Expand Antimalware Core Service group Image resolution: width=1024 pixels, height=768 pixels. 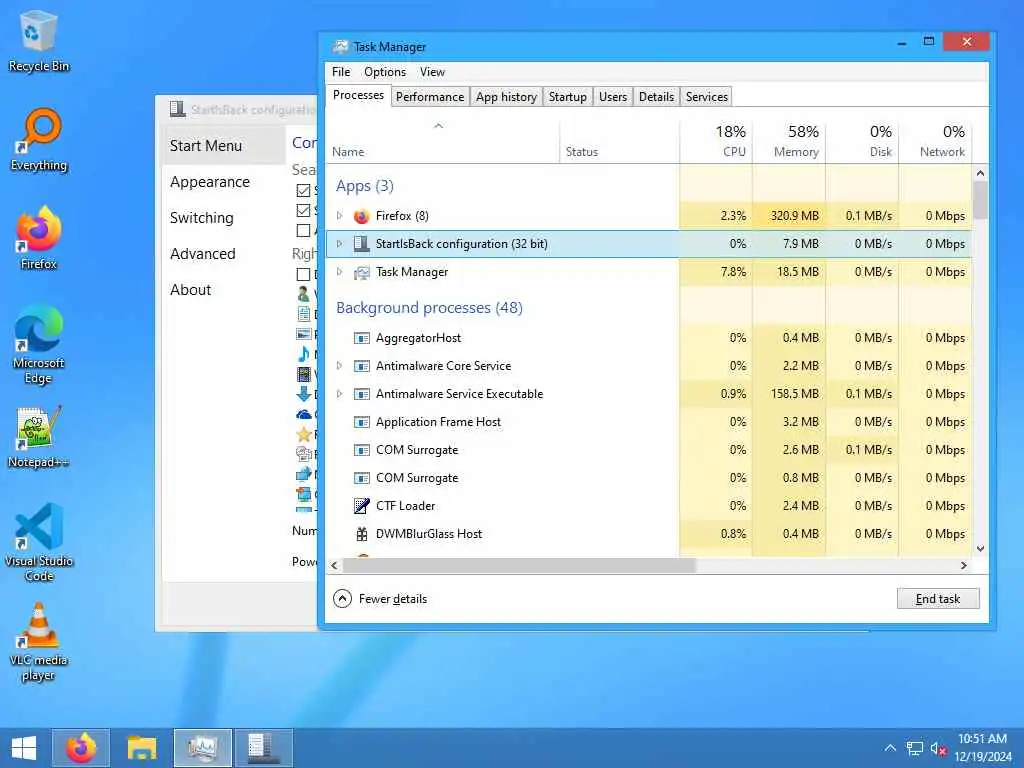click(339, 366)
